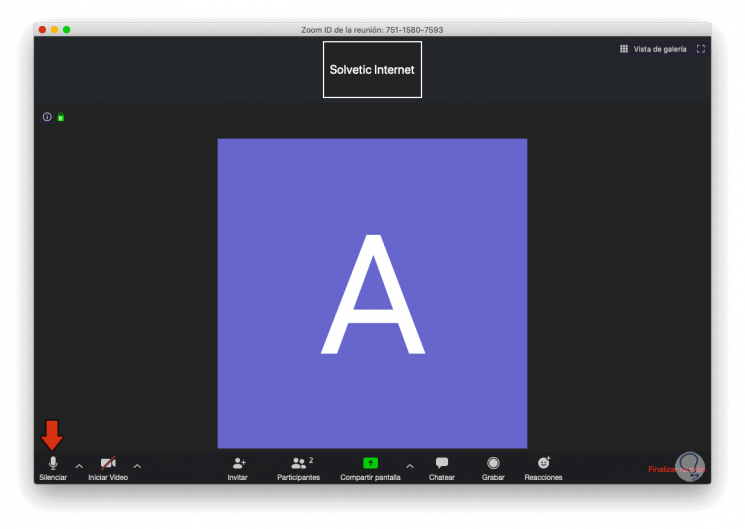Enter full screen mode icon

(701, 49)
